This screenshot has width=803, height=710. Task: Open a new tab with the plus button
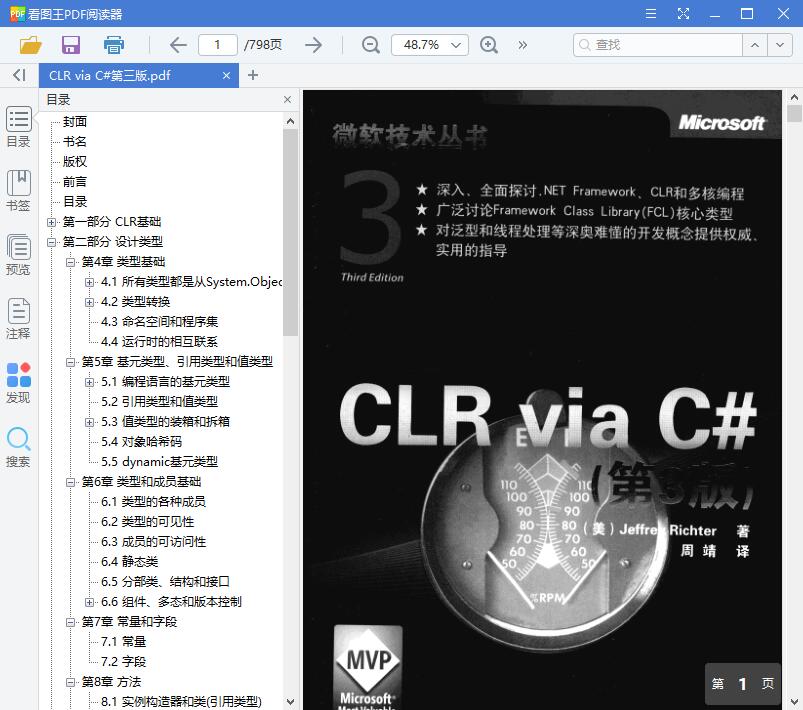click(x=252, y=75)
